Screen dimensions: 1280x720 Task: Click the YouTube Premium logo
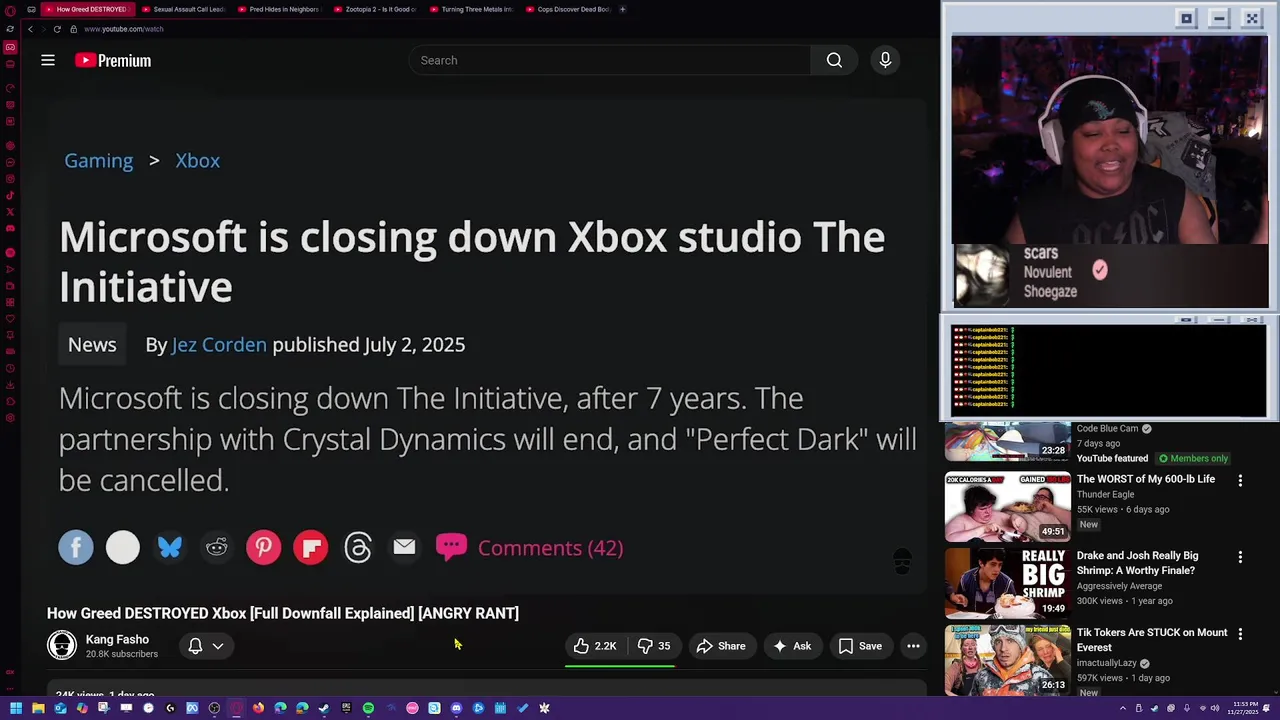[x=113, y=61]
